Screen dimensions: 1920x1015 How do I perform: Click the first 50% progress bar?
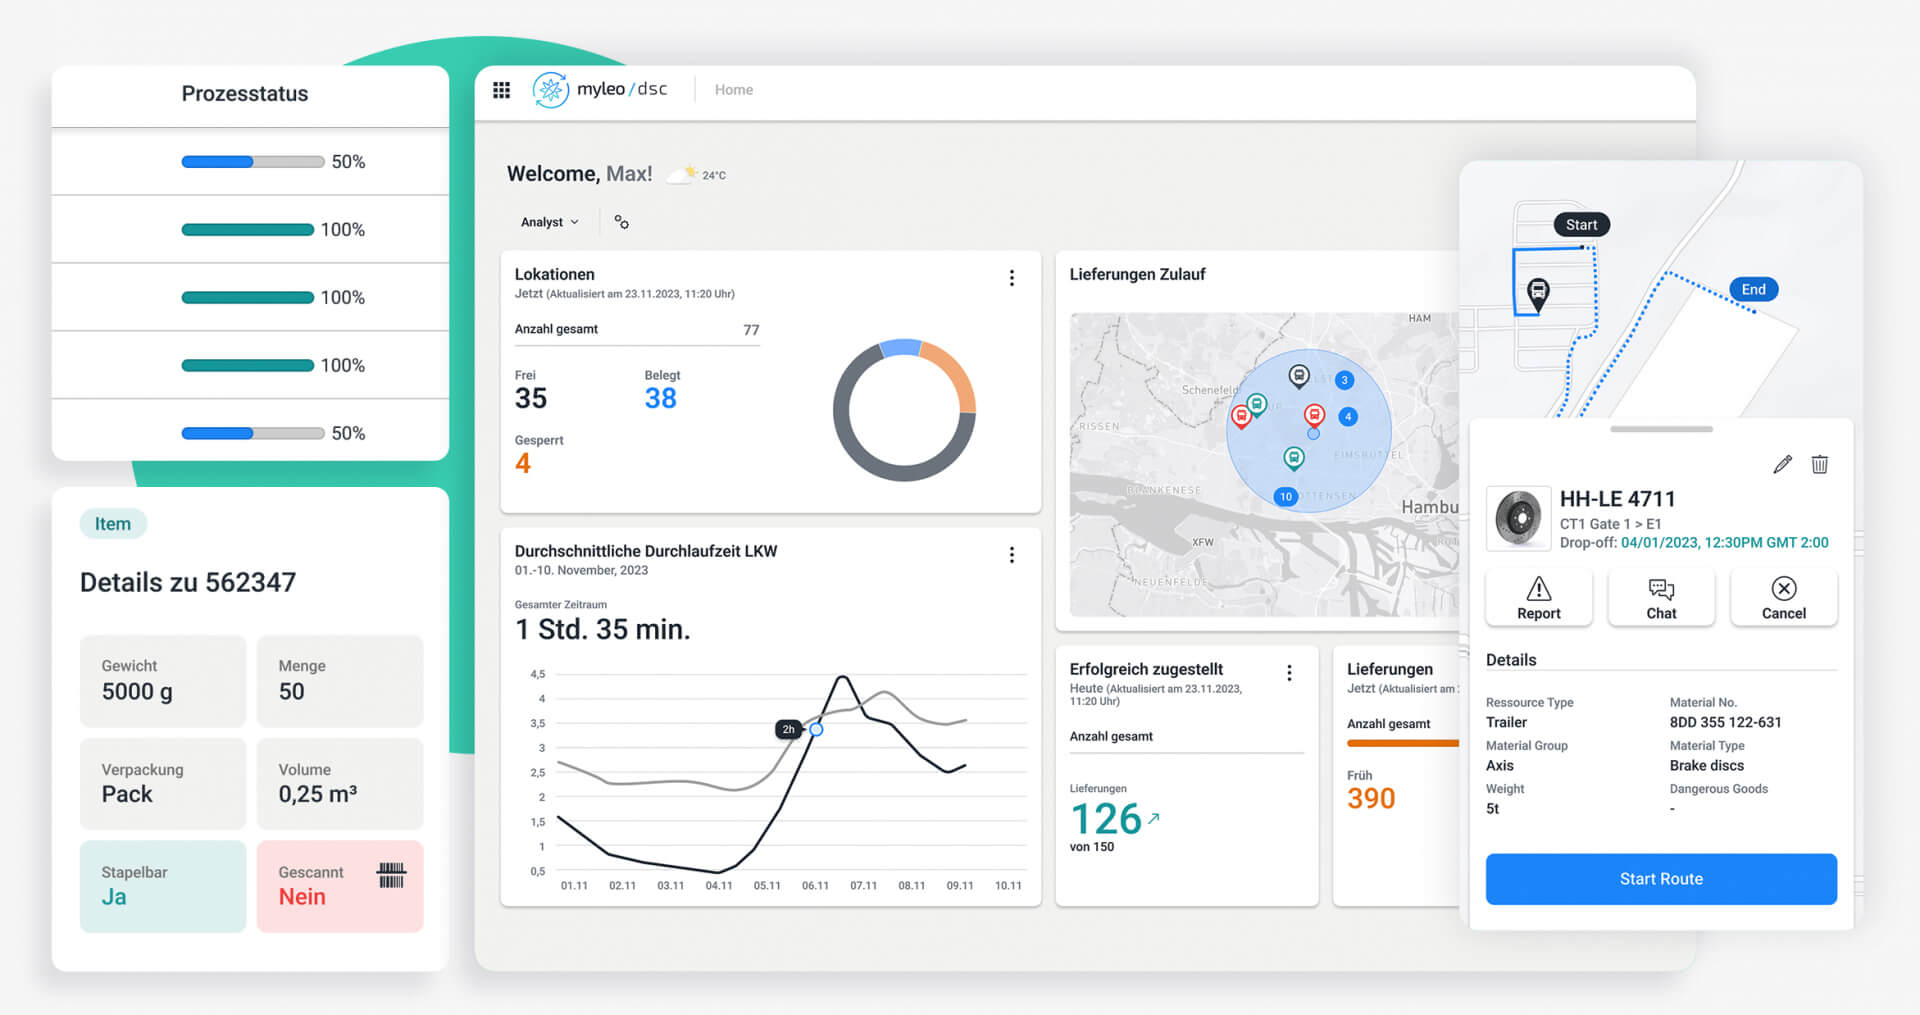[x=252, y=162]
